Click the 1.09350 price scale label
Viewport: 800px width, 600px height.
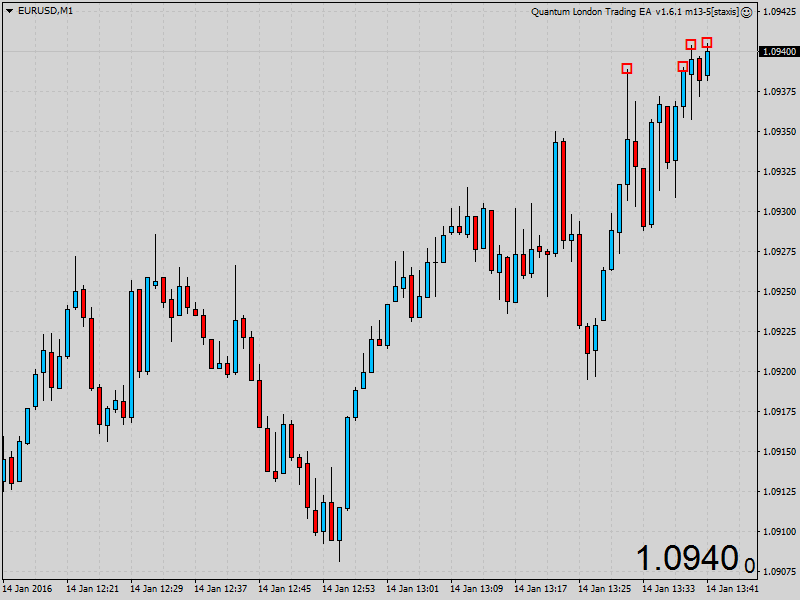click(x=780, y=132)
